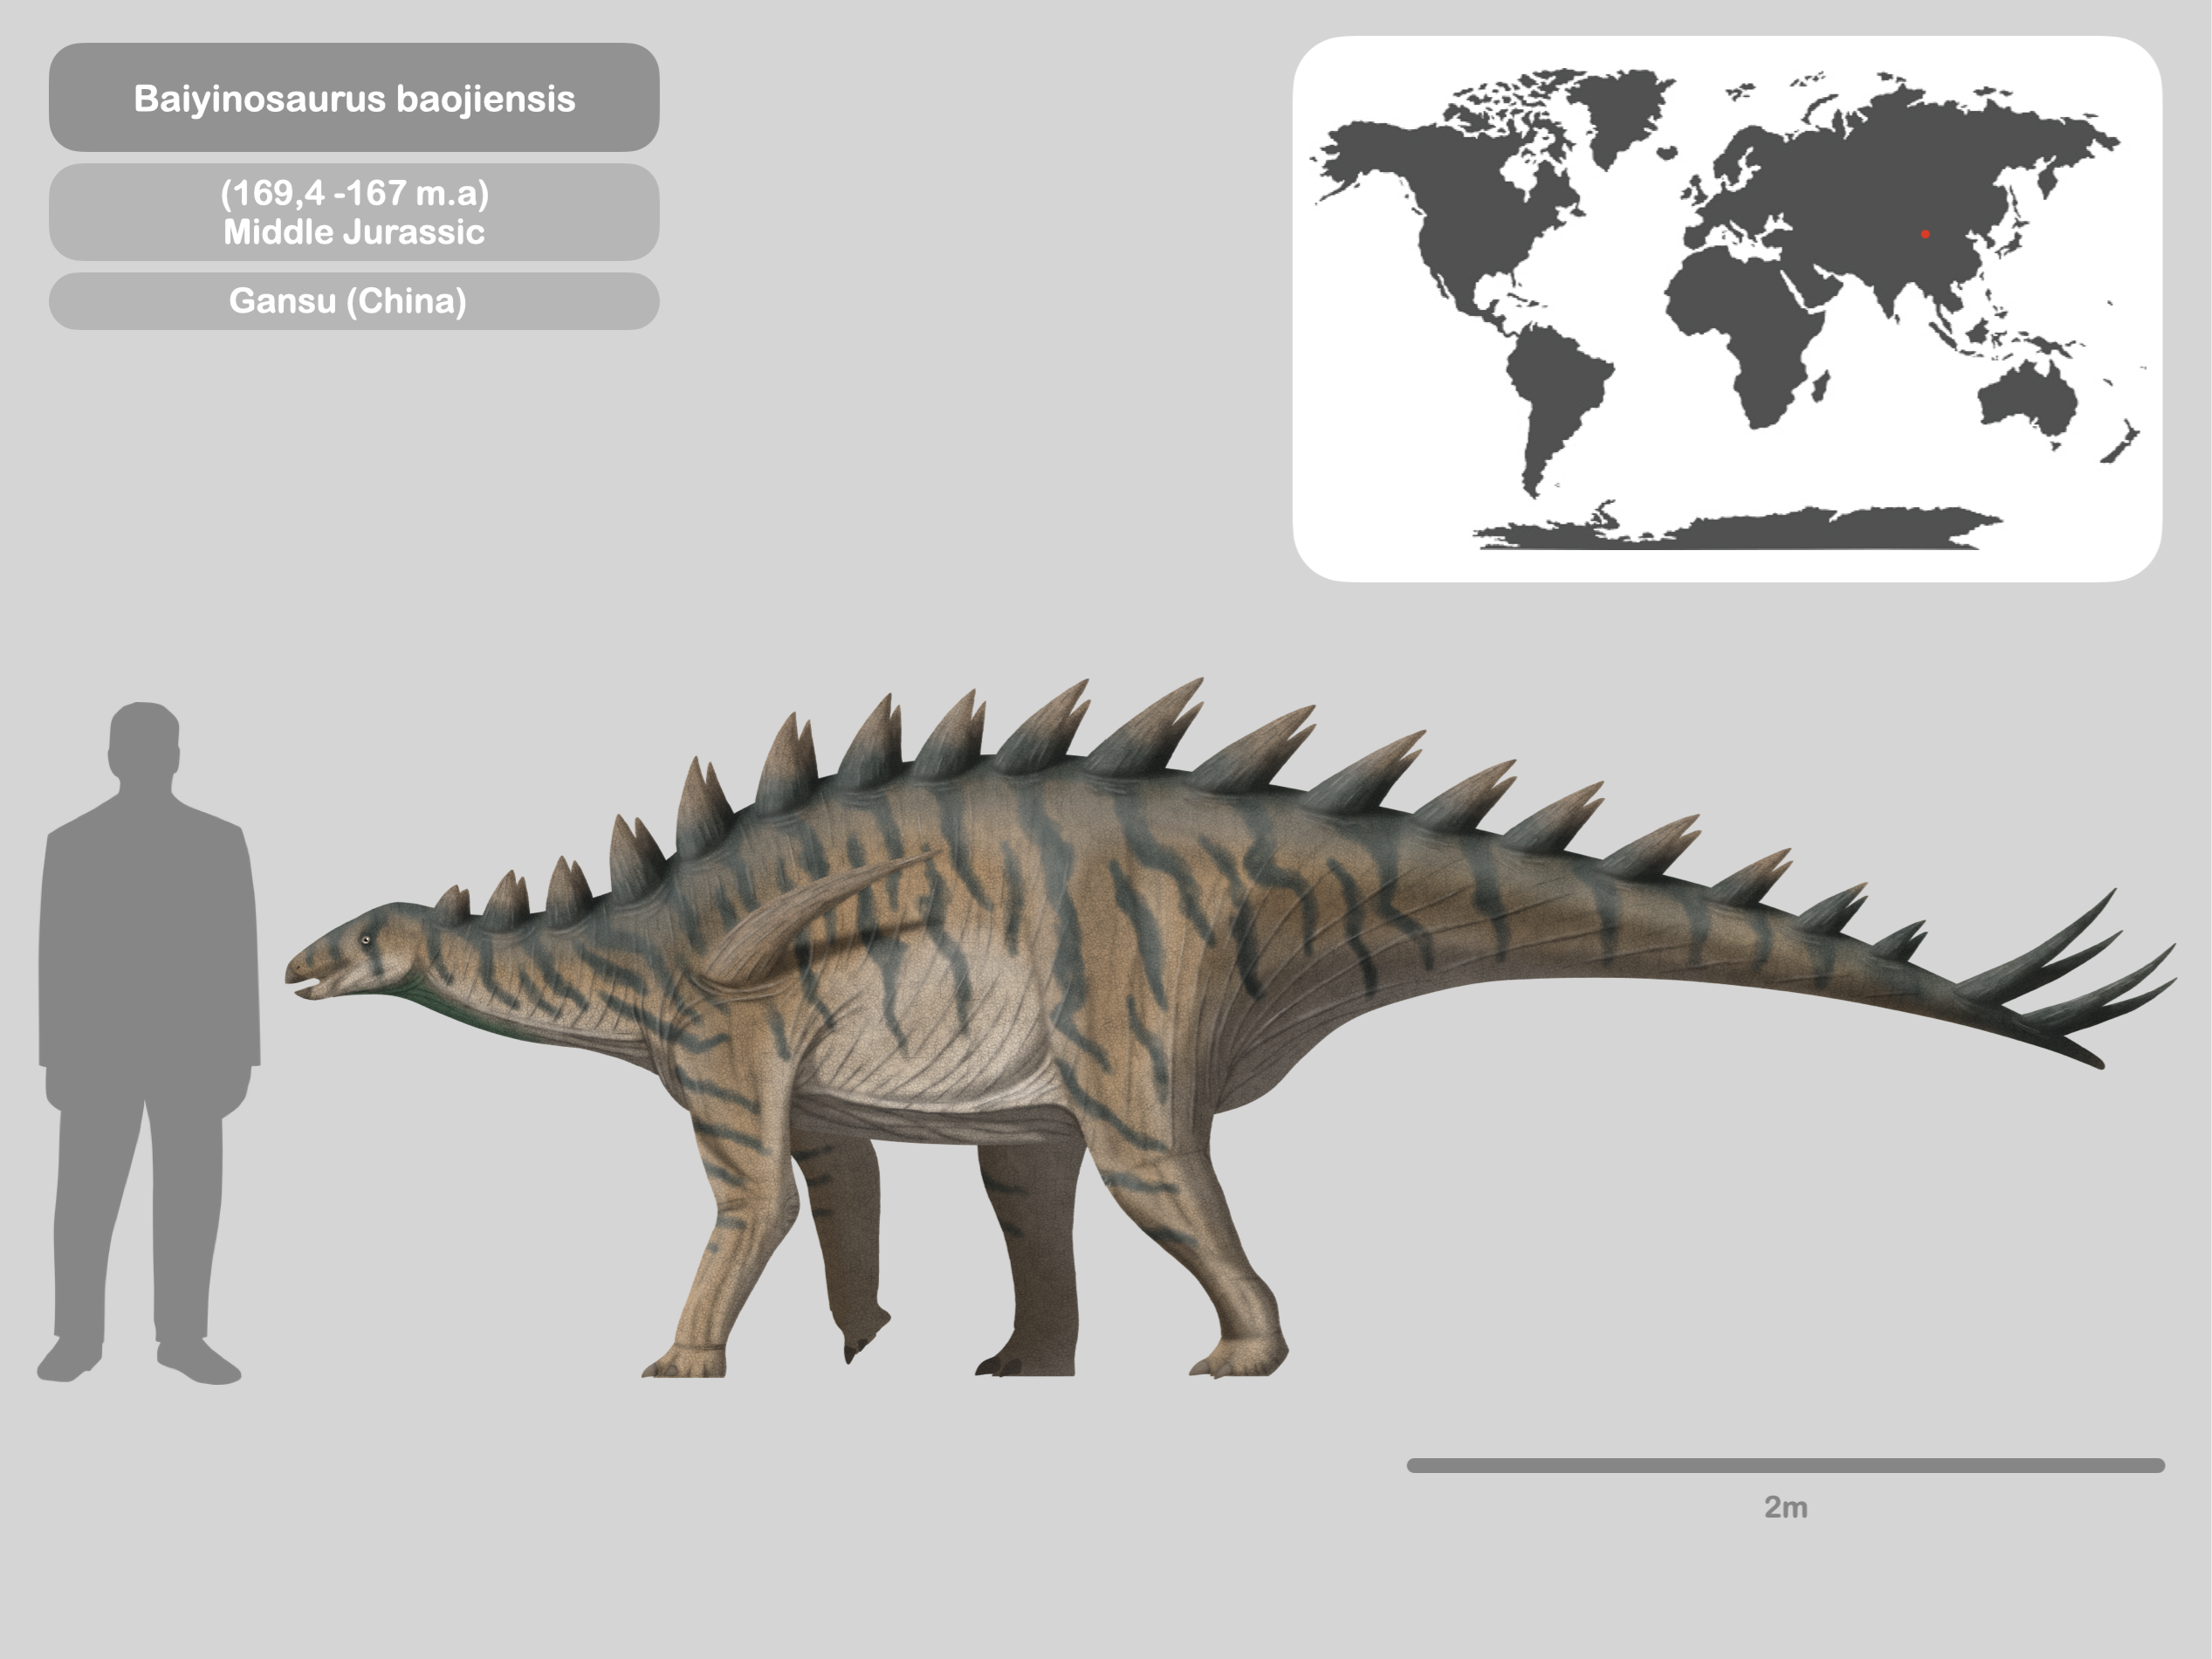
Task: Click the stegosaur dinosaur illustration
Action: click(x=1230, y=1028)
